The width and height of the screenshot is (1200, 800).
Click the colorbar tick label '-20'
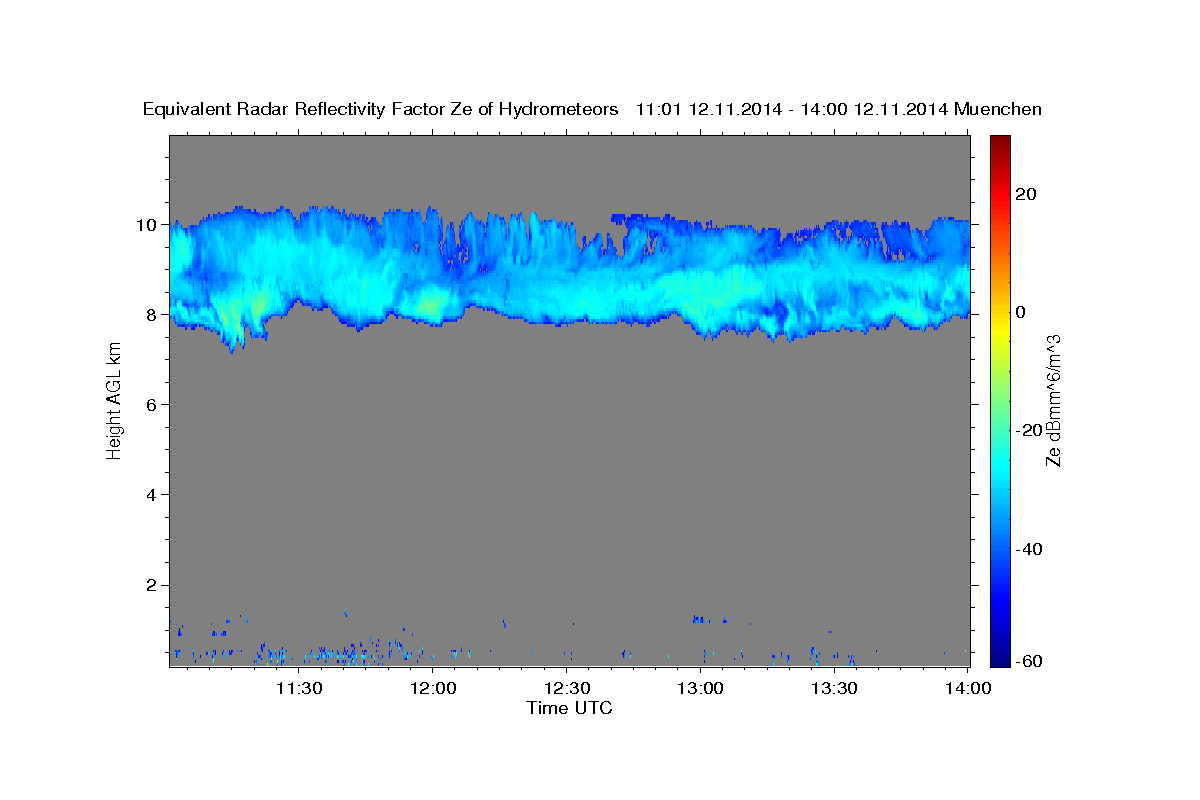click(1029, 430)
